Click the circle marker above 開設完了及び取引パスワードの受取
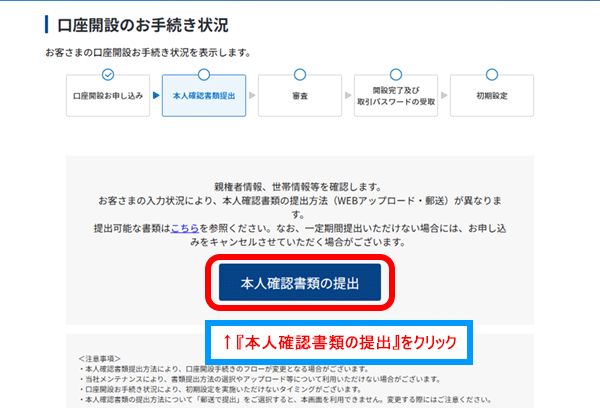The width and height of the screenshot is (600, 408). point(396,75)
